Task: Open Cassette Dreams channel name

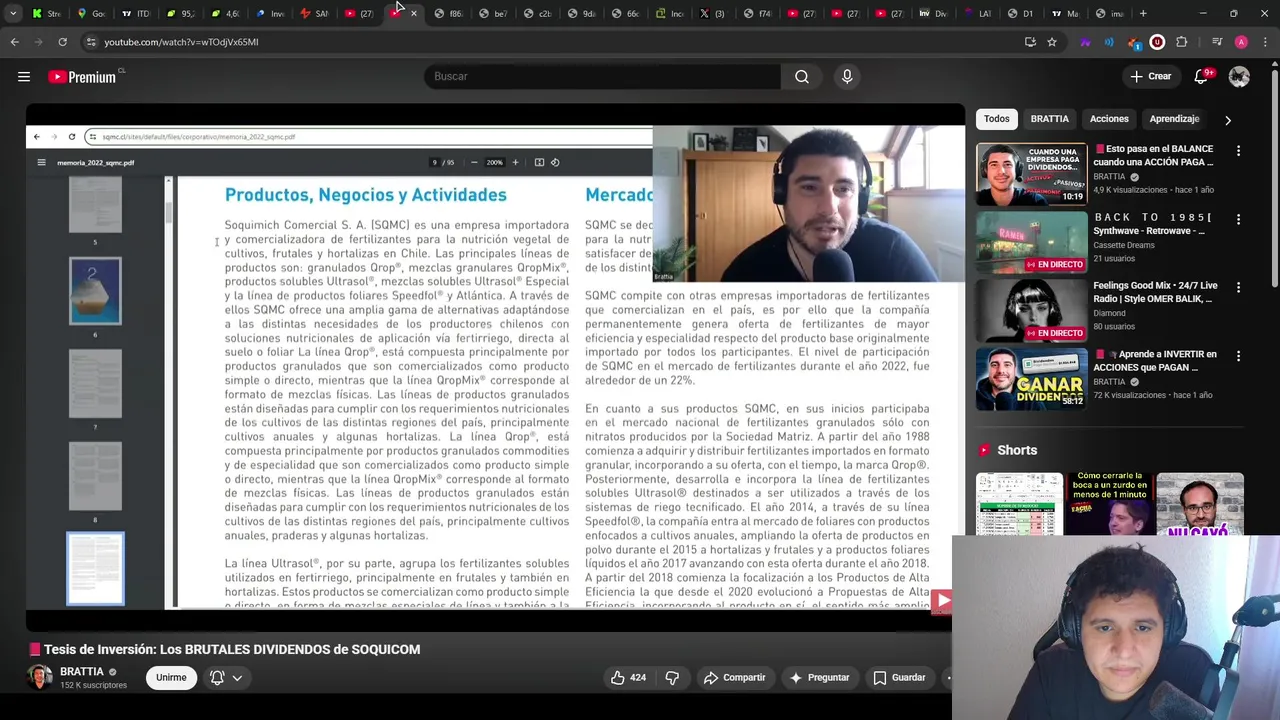Action: [1124, 245]
